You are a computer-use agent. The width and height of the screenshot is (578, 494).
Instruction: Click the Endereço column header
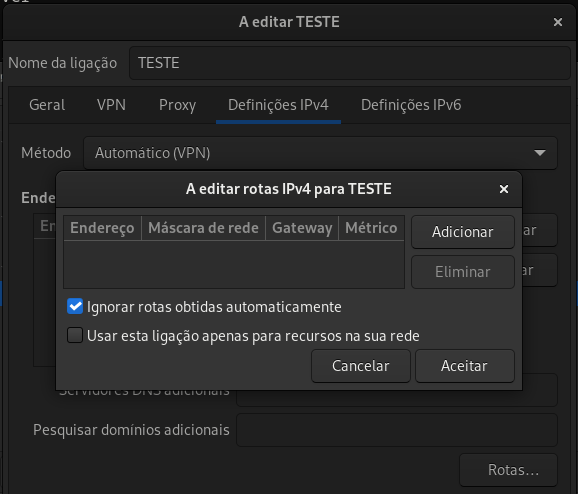(102, 228)
